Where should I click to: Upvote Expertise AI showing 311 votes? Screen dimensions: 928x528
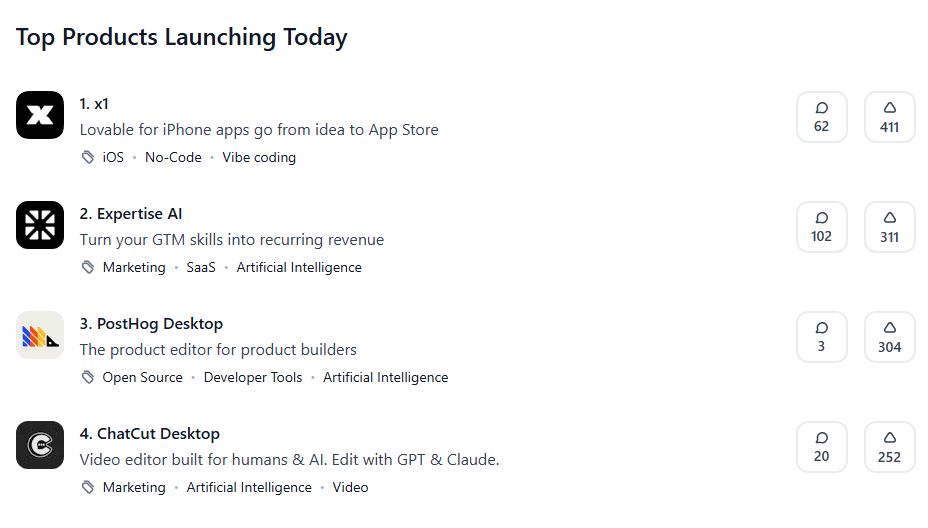click(x=890, y=227)
